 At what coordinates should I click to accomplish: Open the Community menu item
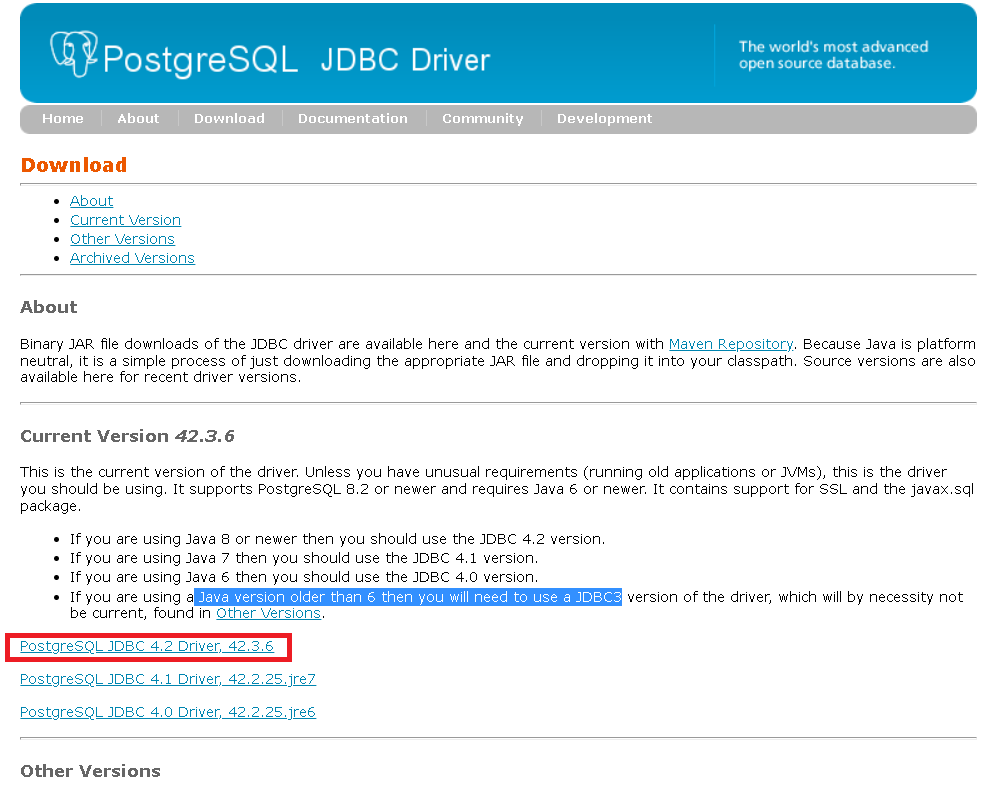(x=483, y=118)
